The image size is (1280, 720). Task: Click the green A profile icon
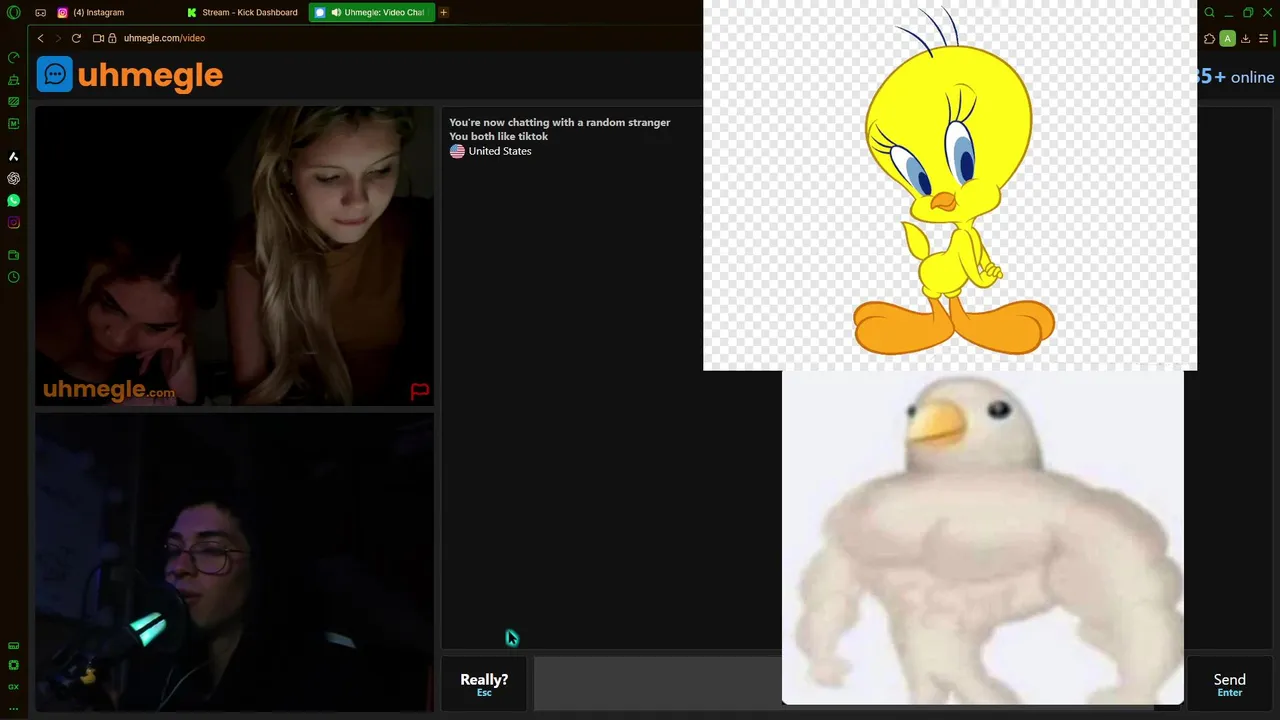[1227, 38]
